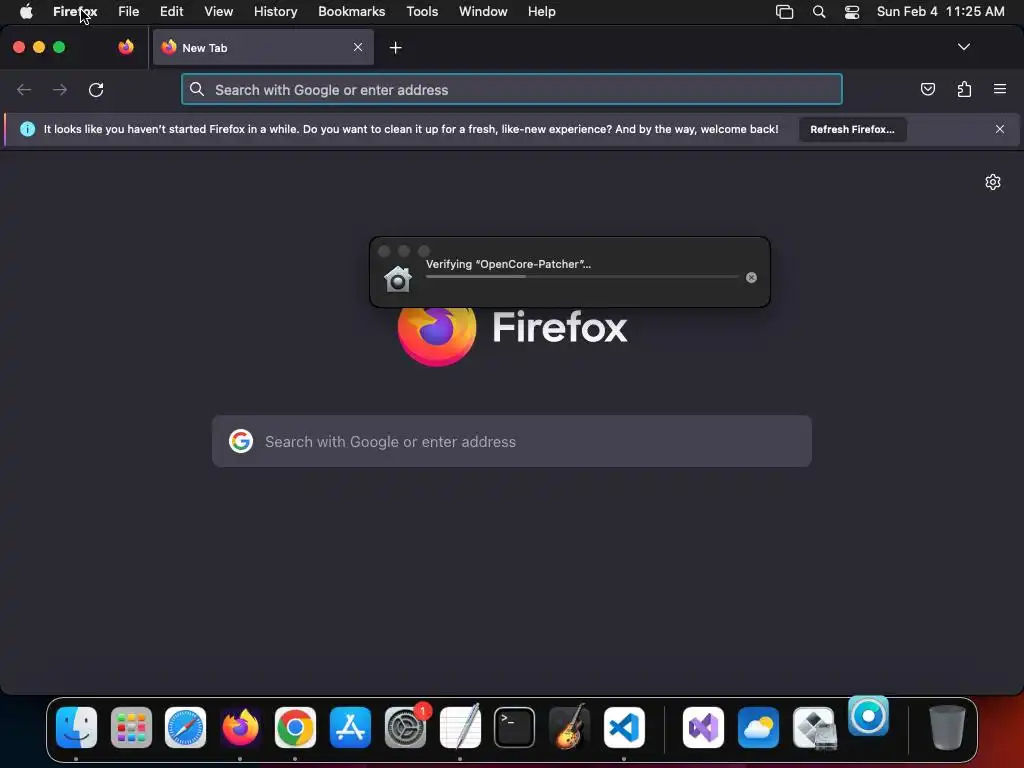Dismiss the refresh notification bar
The height and width of the screenshot is (768, 1024).
(x=1000, y=129)
